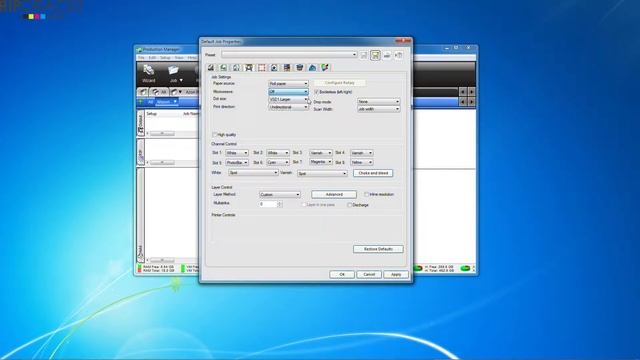Open the Dot size dropdown

point(288,99)
